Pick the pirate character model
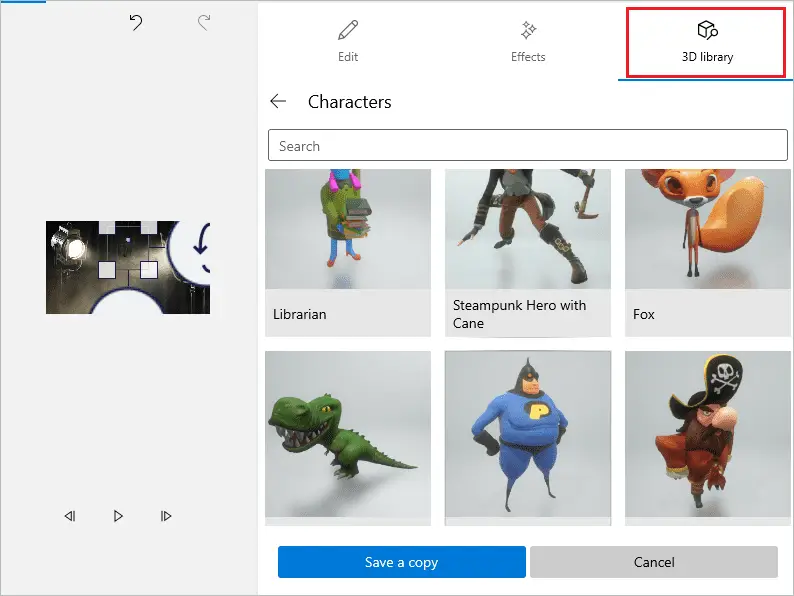The width and height of the screenshot is (794, 596). tap(707, 438)
